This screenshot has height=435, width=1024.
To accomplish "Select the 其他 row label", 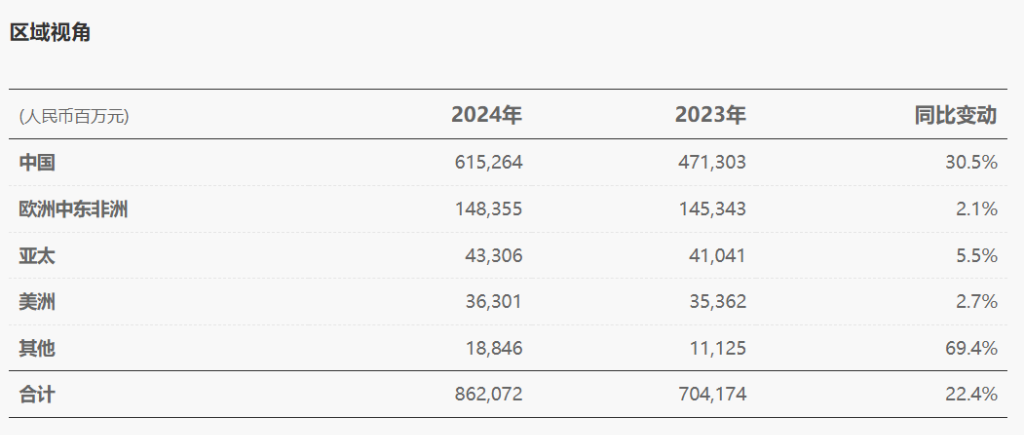I will tap(37, 348).
